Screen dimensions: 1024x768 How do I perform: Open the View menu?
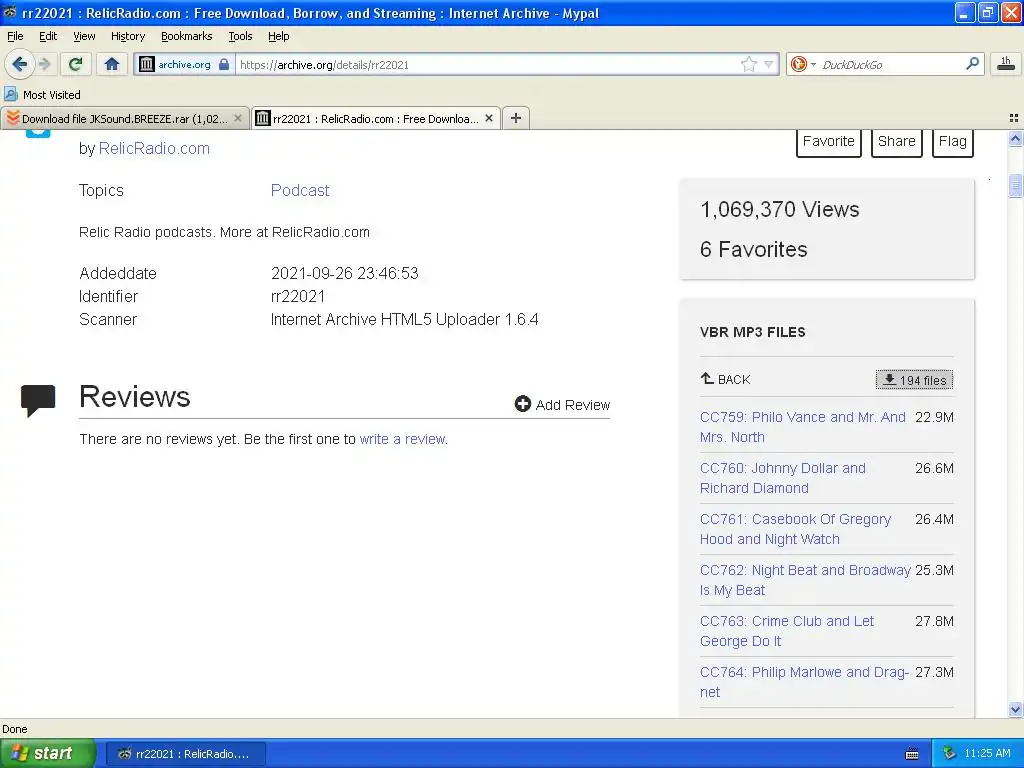(84, 36)
